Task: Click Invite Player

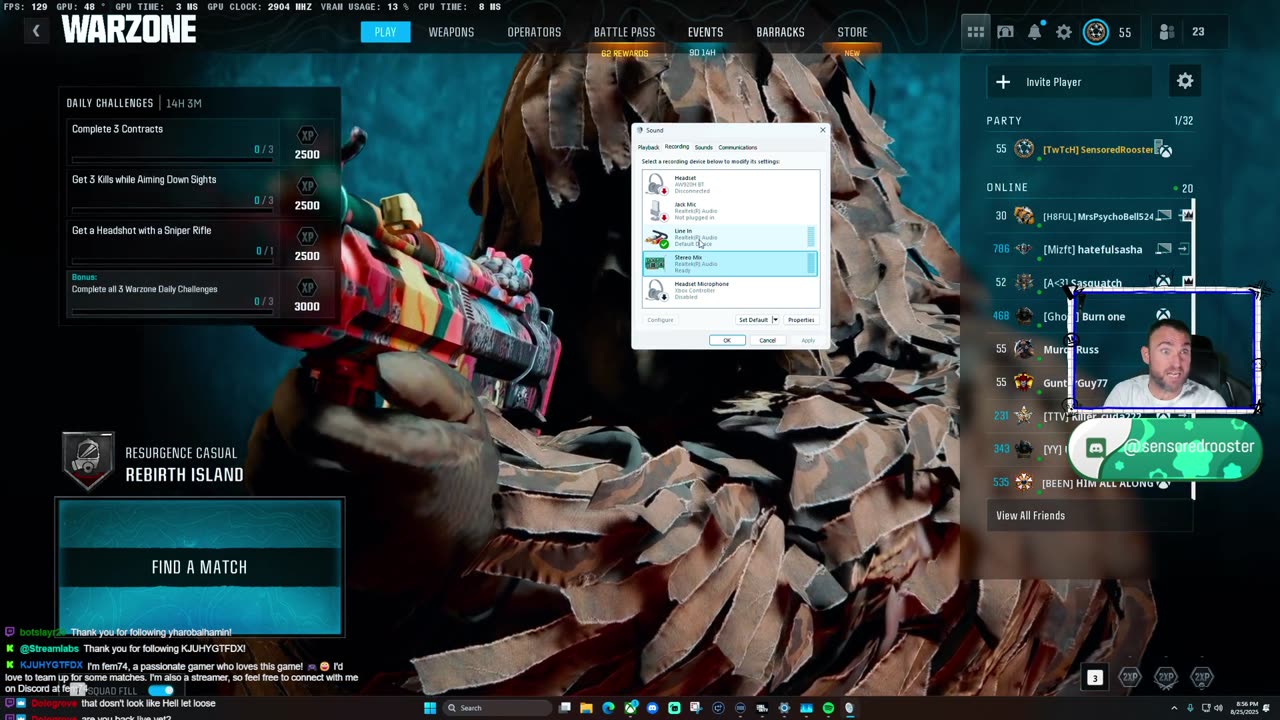Action: pyautogui.click(x=1069, y=82)
